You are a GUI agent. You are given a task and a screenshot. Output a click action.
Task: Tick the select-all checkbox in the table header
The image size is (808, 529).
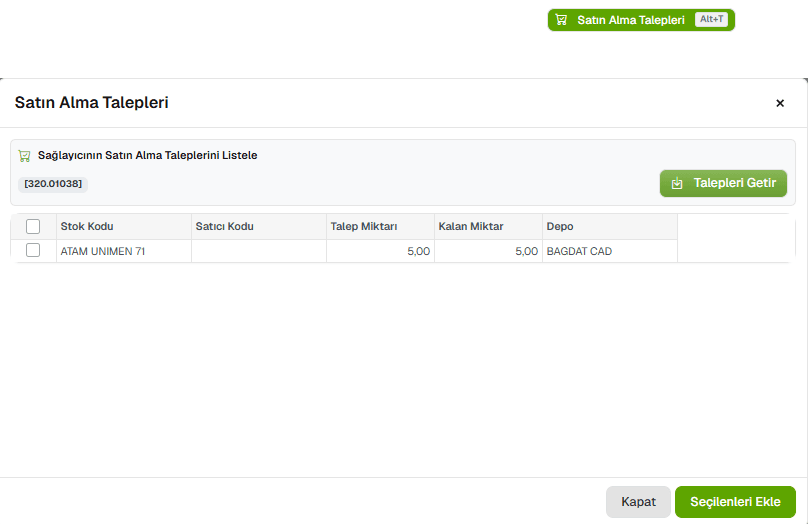pyautogui.click(x=33, y=227)
